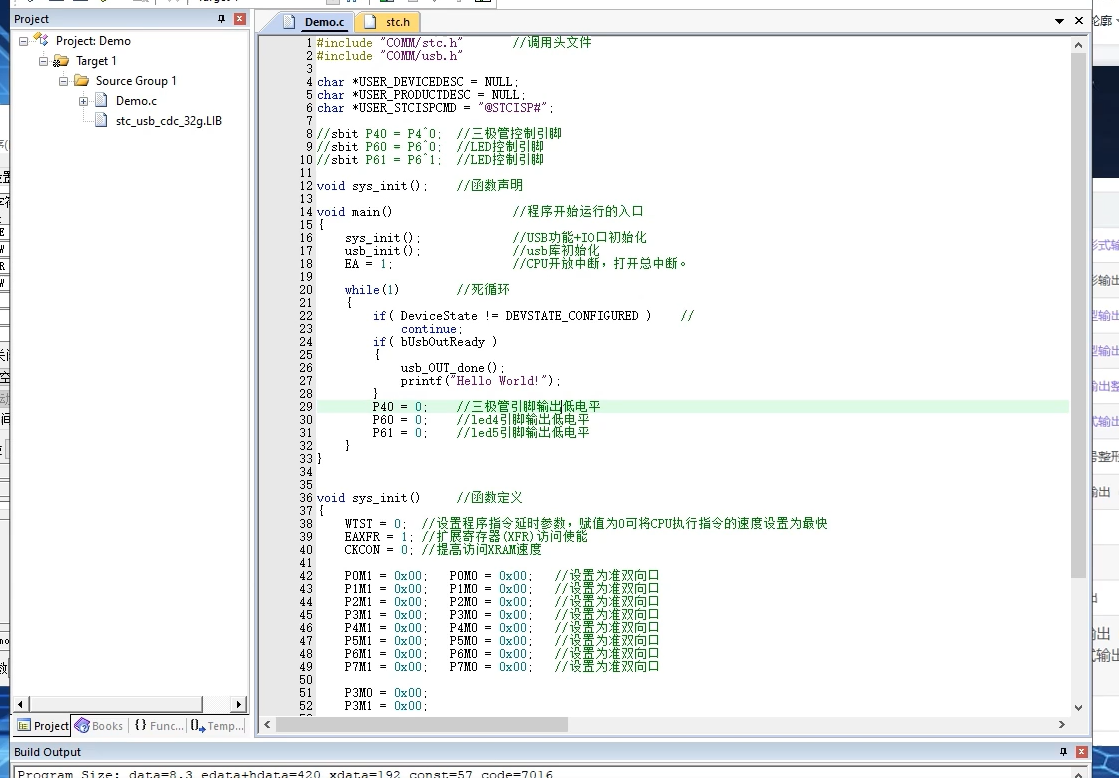Click the code line 'usb_init();'
Image resolution: width=1119 pixels, height=778 pixels.
(383, 251)
